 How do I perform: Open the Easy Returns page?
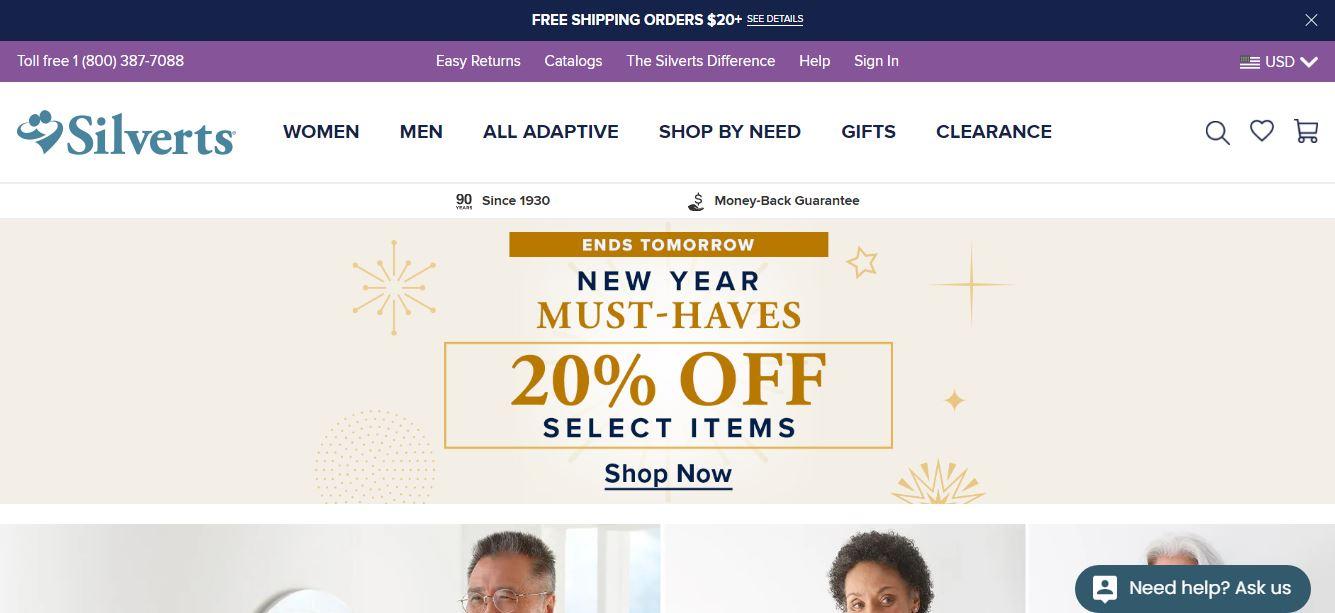click(478, 61)
